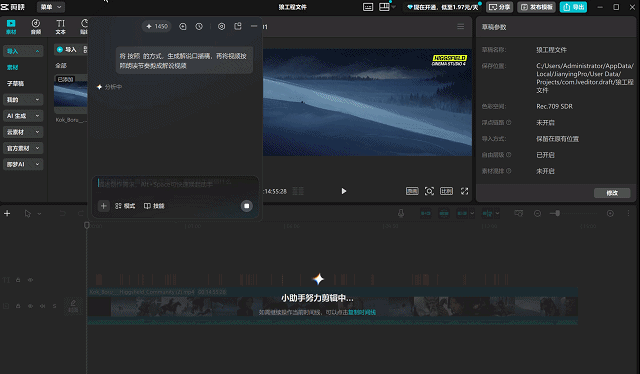This screenshot has width=640, height=374.
Task: Click the 导出 export button
Action: pyautogui.click(x=573, y=7)
